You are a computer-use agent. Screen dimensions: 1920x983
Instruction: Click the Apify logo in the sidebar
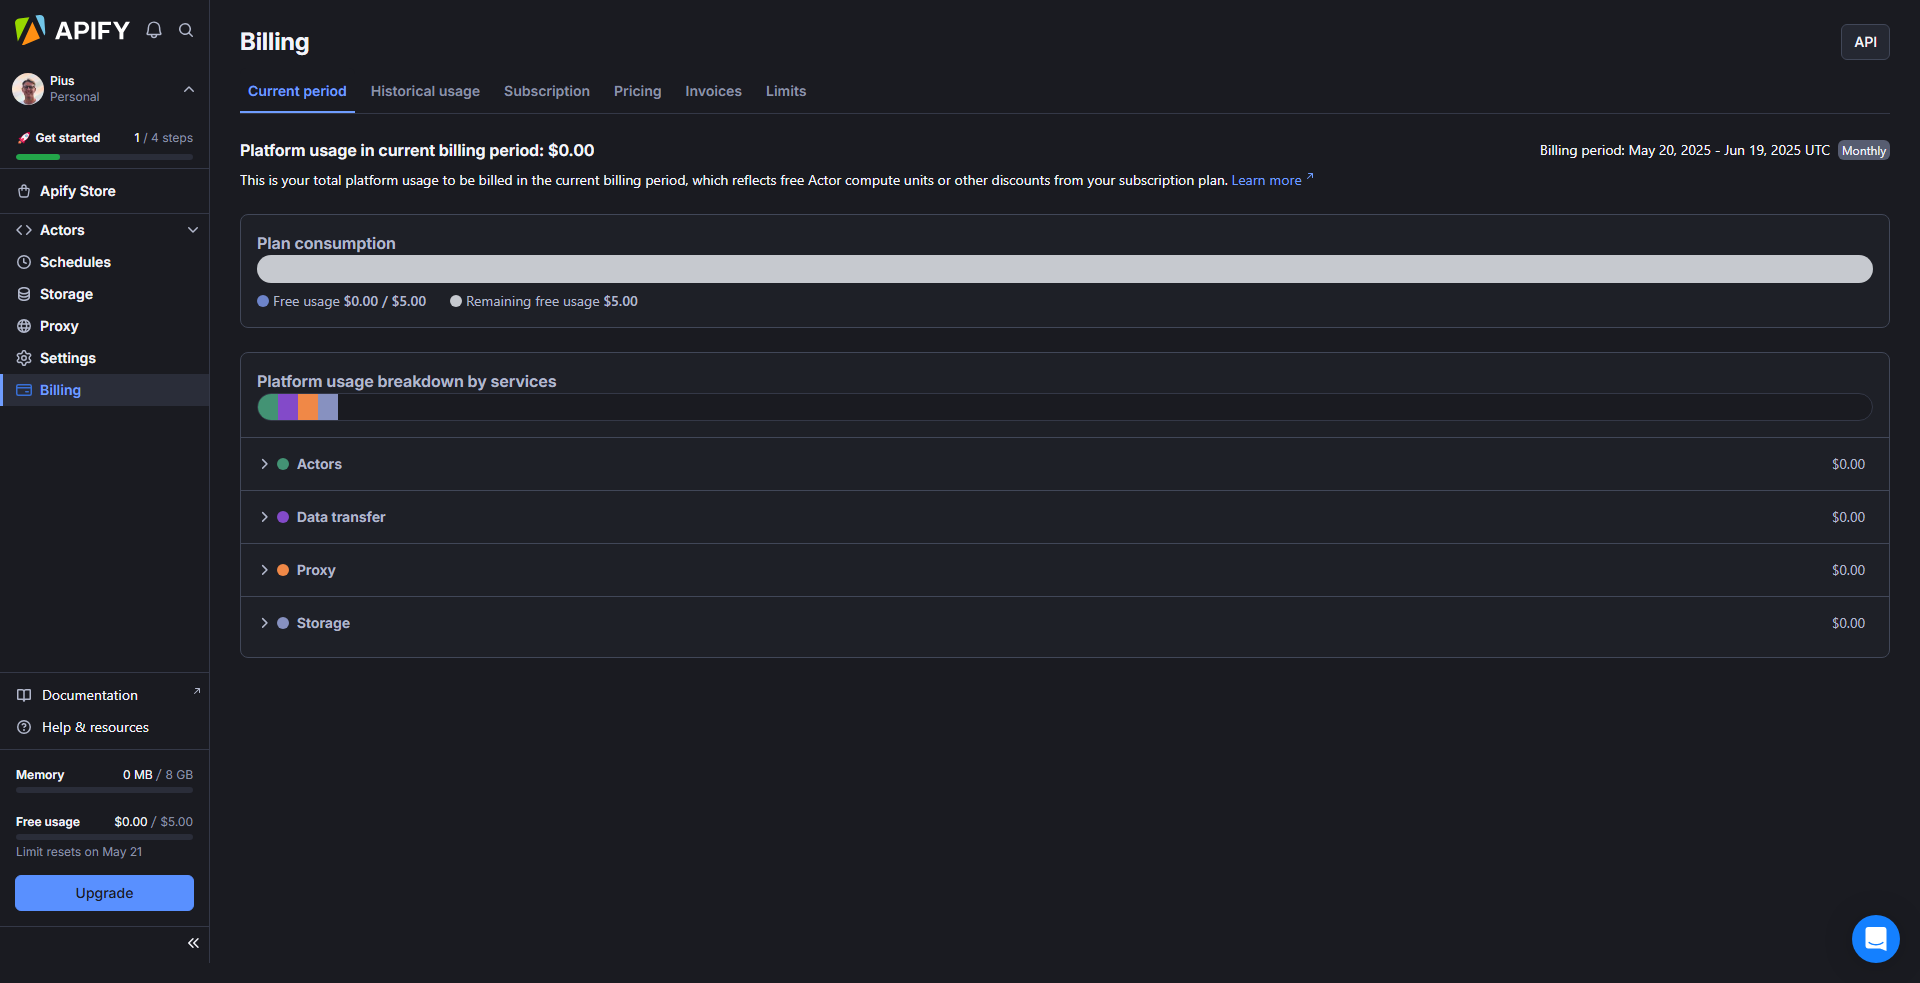pos(72,30)
